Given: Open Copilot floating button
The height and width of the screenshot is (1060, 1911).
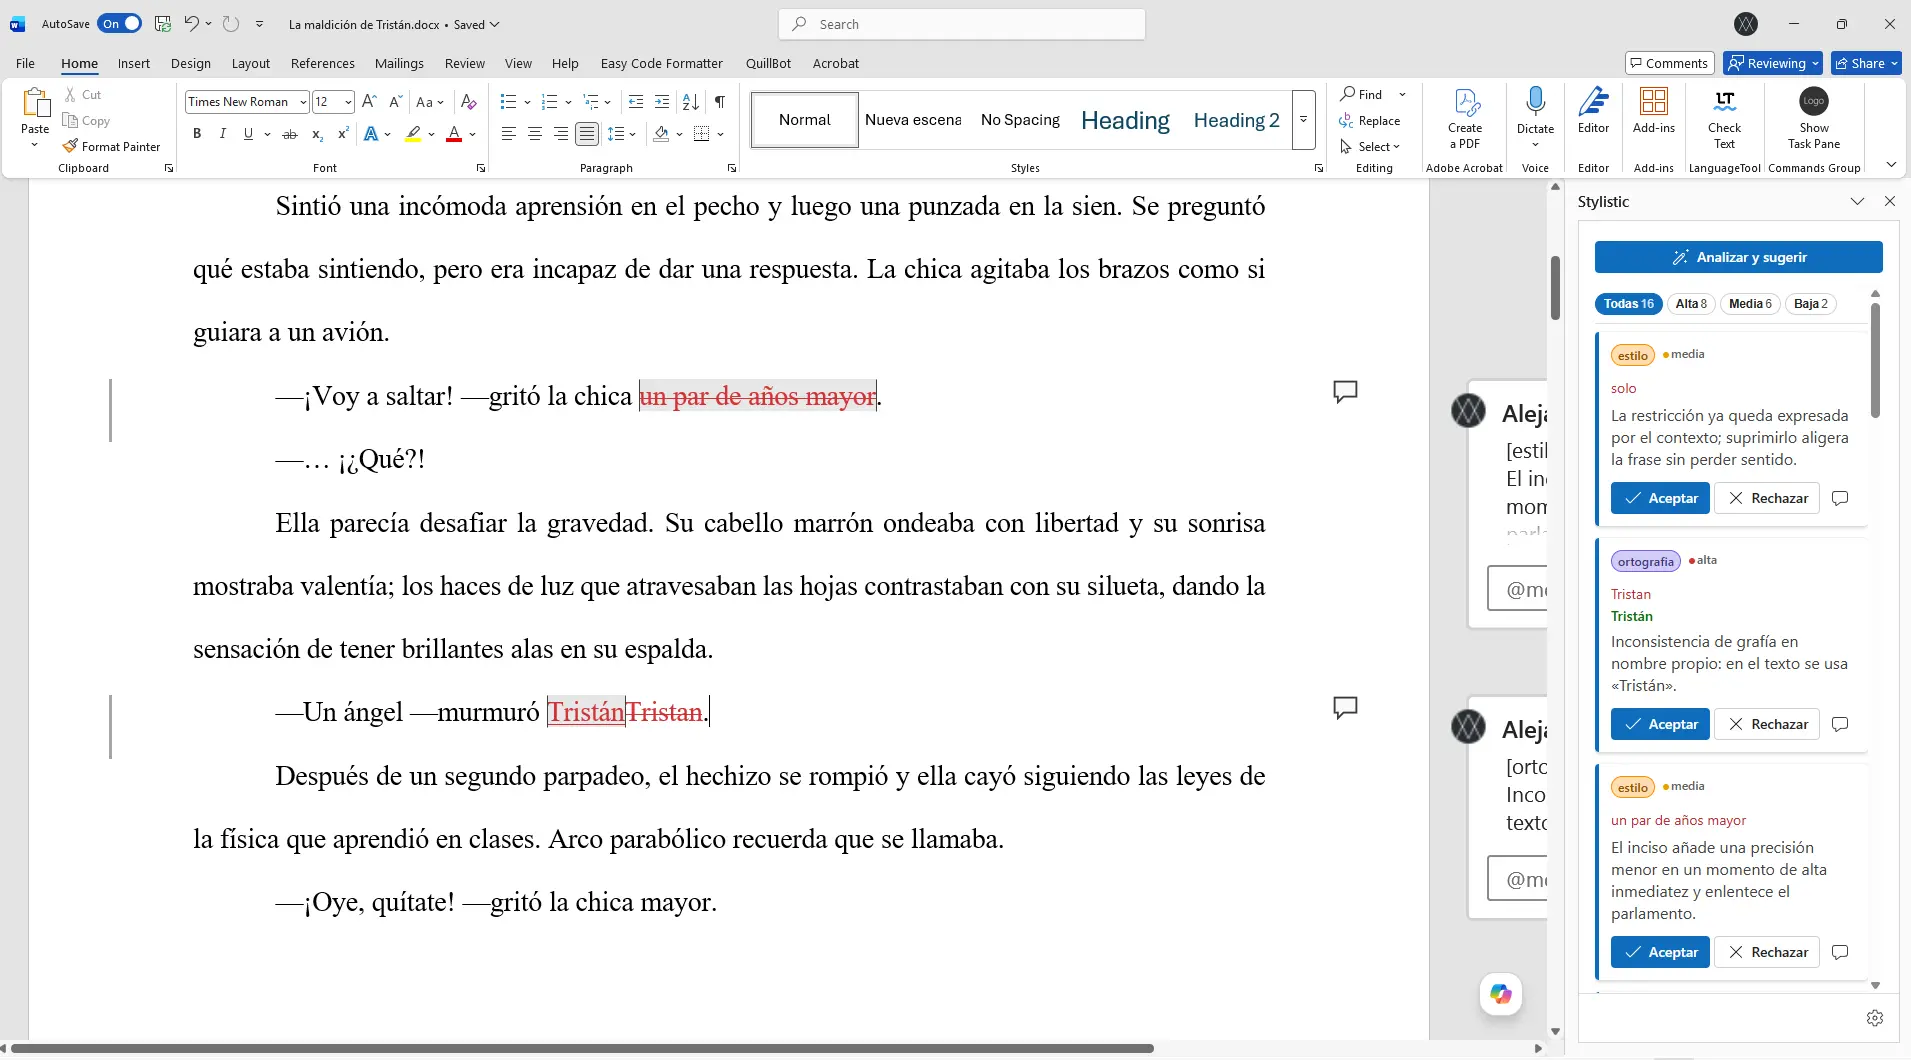Looking at the screenshot, I should tap(1501, 994).
